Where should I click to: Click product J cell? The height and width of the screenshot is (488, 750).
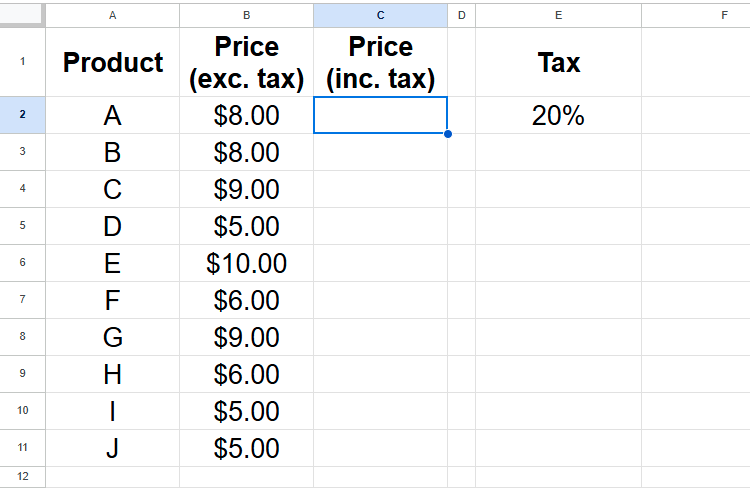(112, 448)
